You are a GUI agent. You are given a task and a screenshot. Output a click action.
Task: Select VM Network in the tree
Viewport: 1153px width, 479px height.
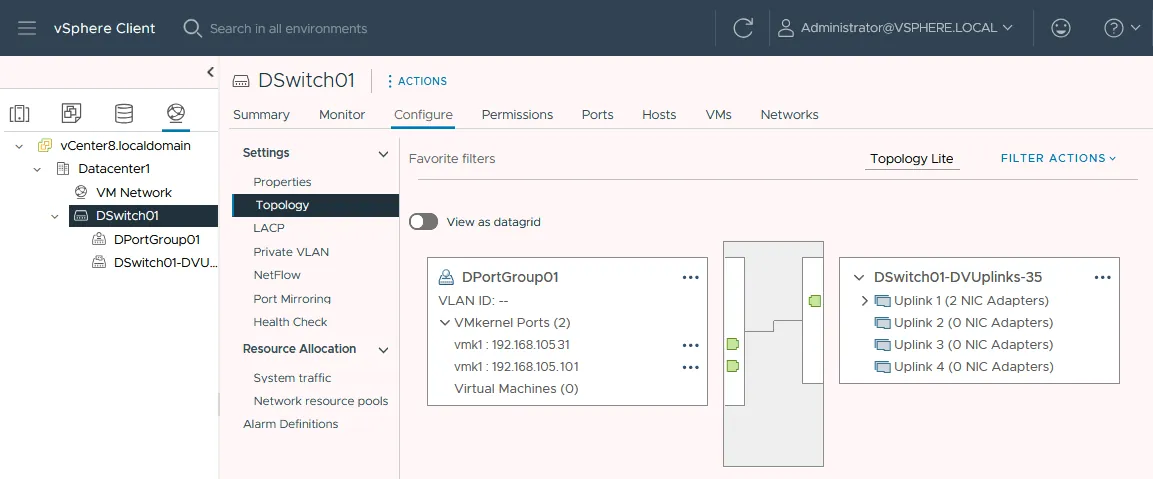pos(134,192)
